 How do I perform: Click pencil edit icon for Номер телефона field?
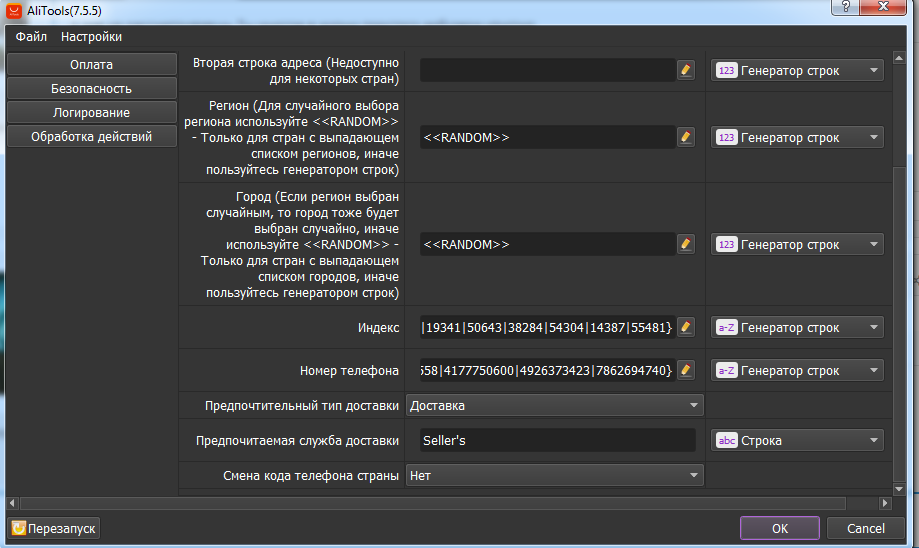[686, 370]
